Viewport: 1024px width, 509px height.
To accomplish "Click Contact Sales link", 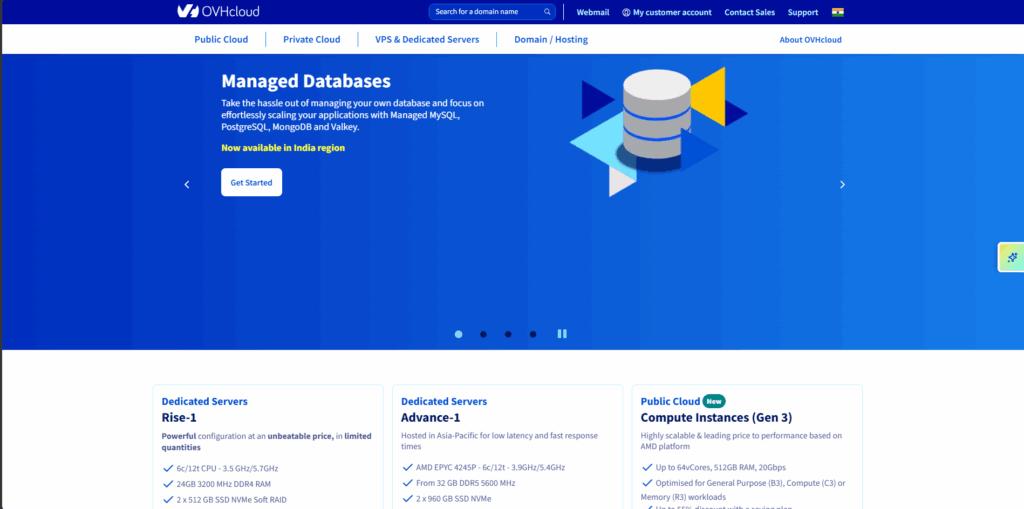I will coord(750,12).
